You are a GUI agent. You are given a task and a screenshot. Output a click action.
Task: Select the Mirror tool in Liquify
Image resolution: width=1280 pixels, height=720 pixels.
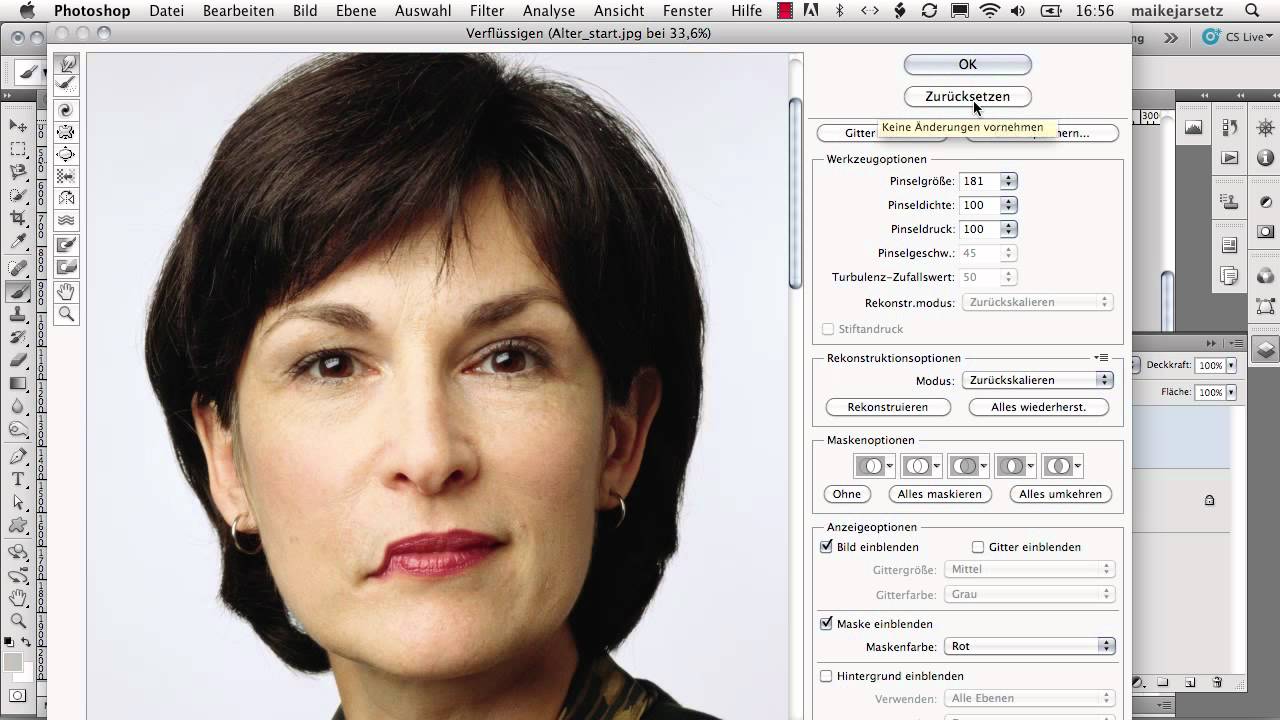pyautogui.click(x=67, y=198)
